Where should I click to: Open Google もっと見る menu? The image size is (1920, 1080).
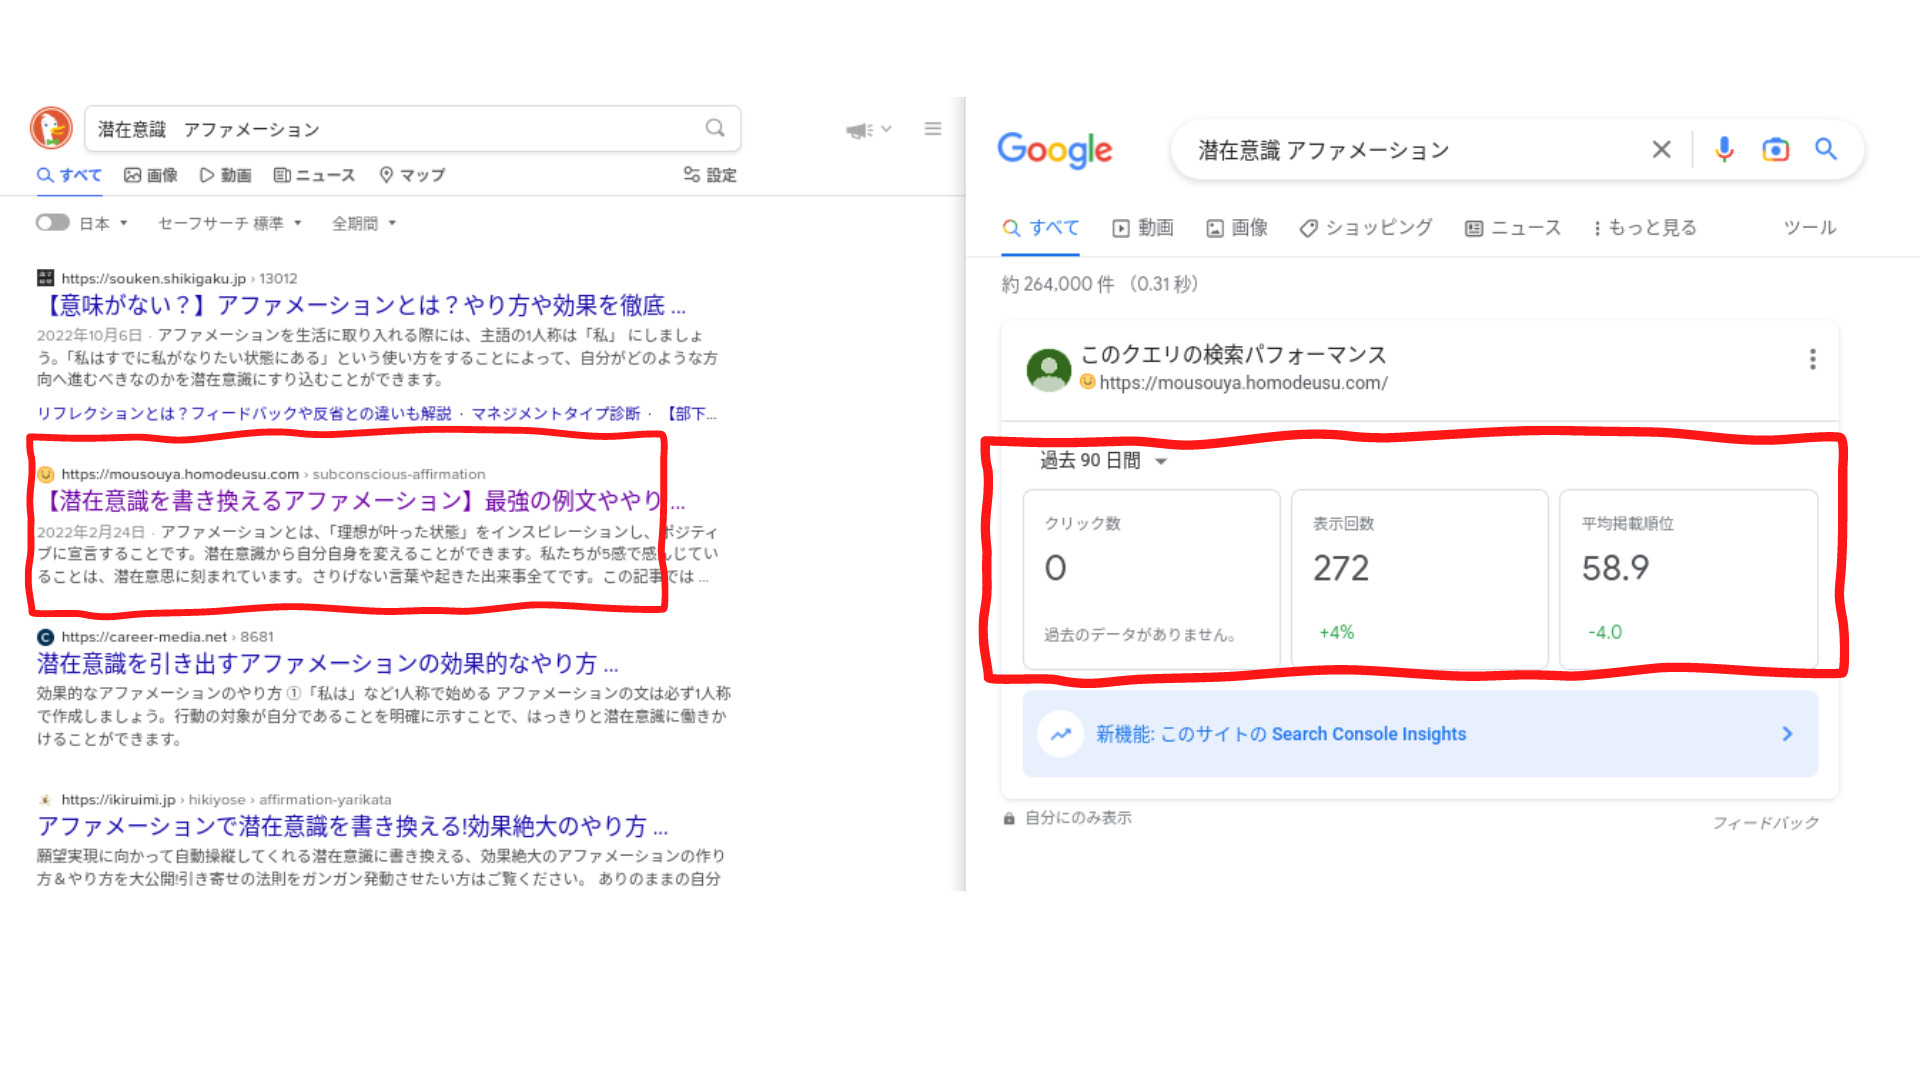tap(1644, 228)
